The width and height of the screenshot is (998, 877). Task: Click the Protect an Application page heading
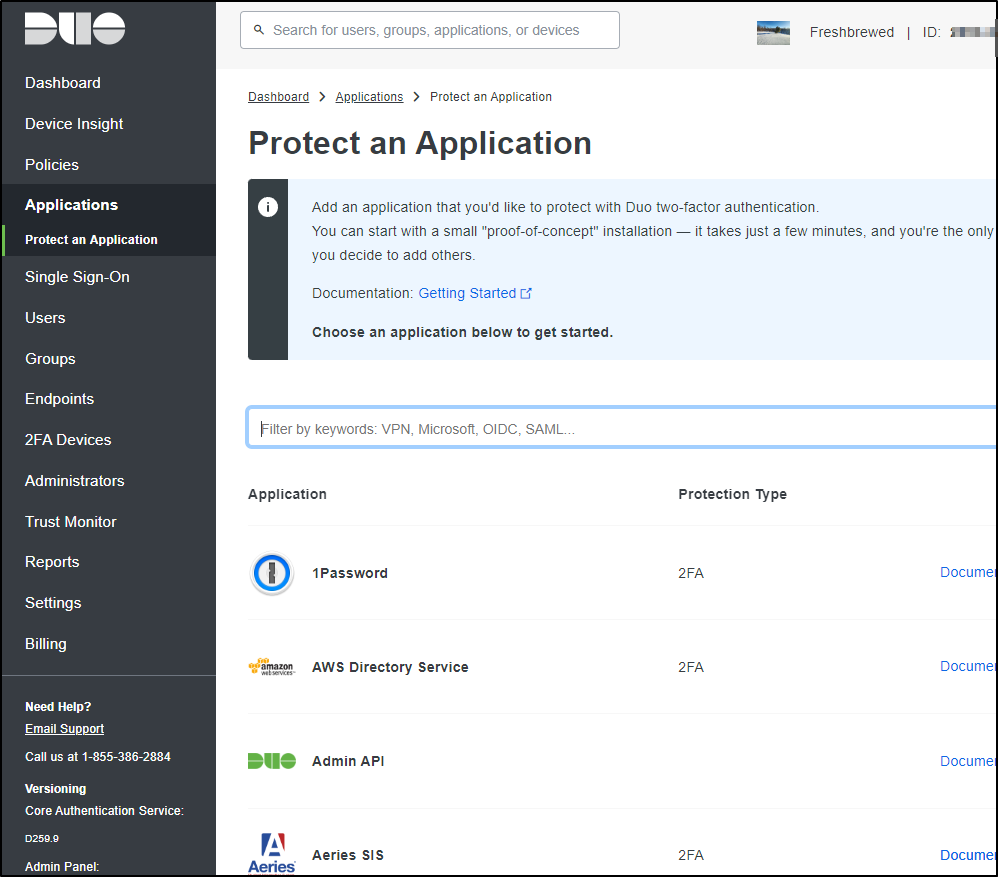click(x=420, y=143)
